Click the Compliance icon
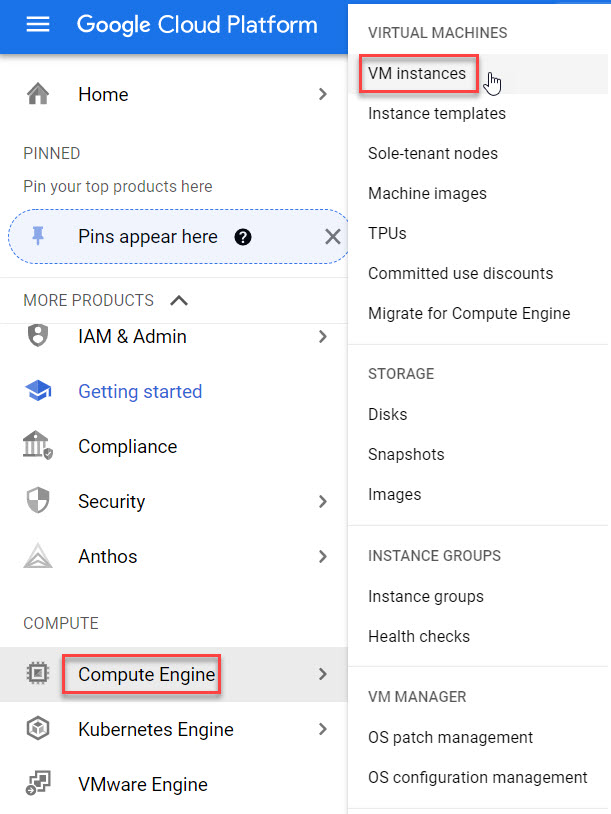 coord(37,446)
